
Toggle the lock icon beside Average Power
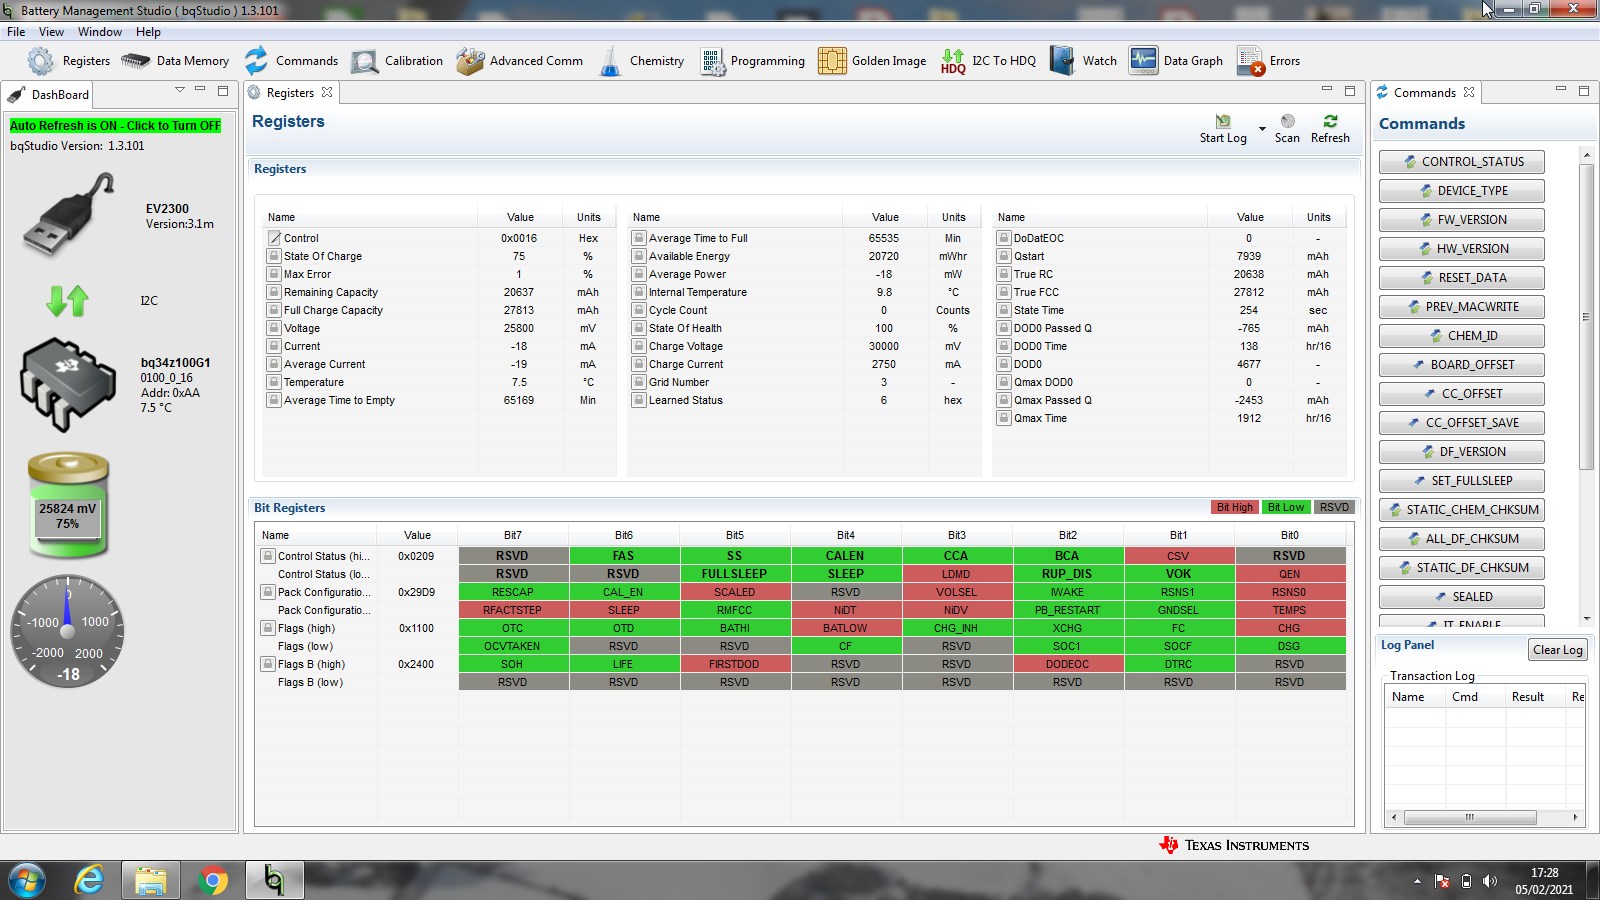pyautogui.click(x=639, y=274)
